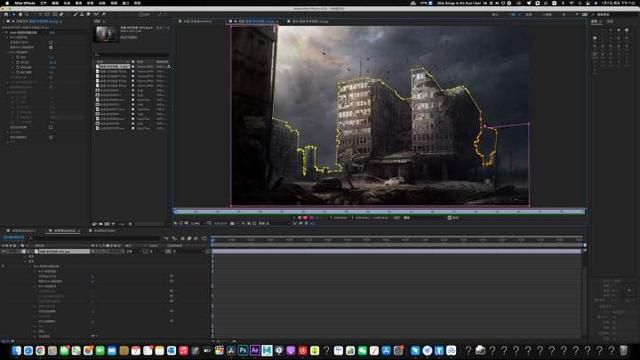
Task: Select the Selection arrow tool
Action: pos(13,14)
